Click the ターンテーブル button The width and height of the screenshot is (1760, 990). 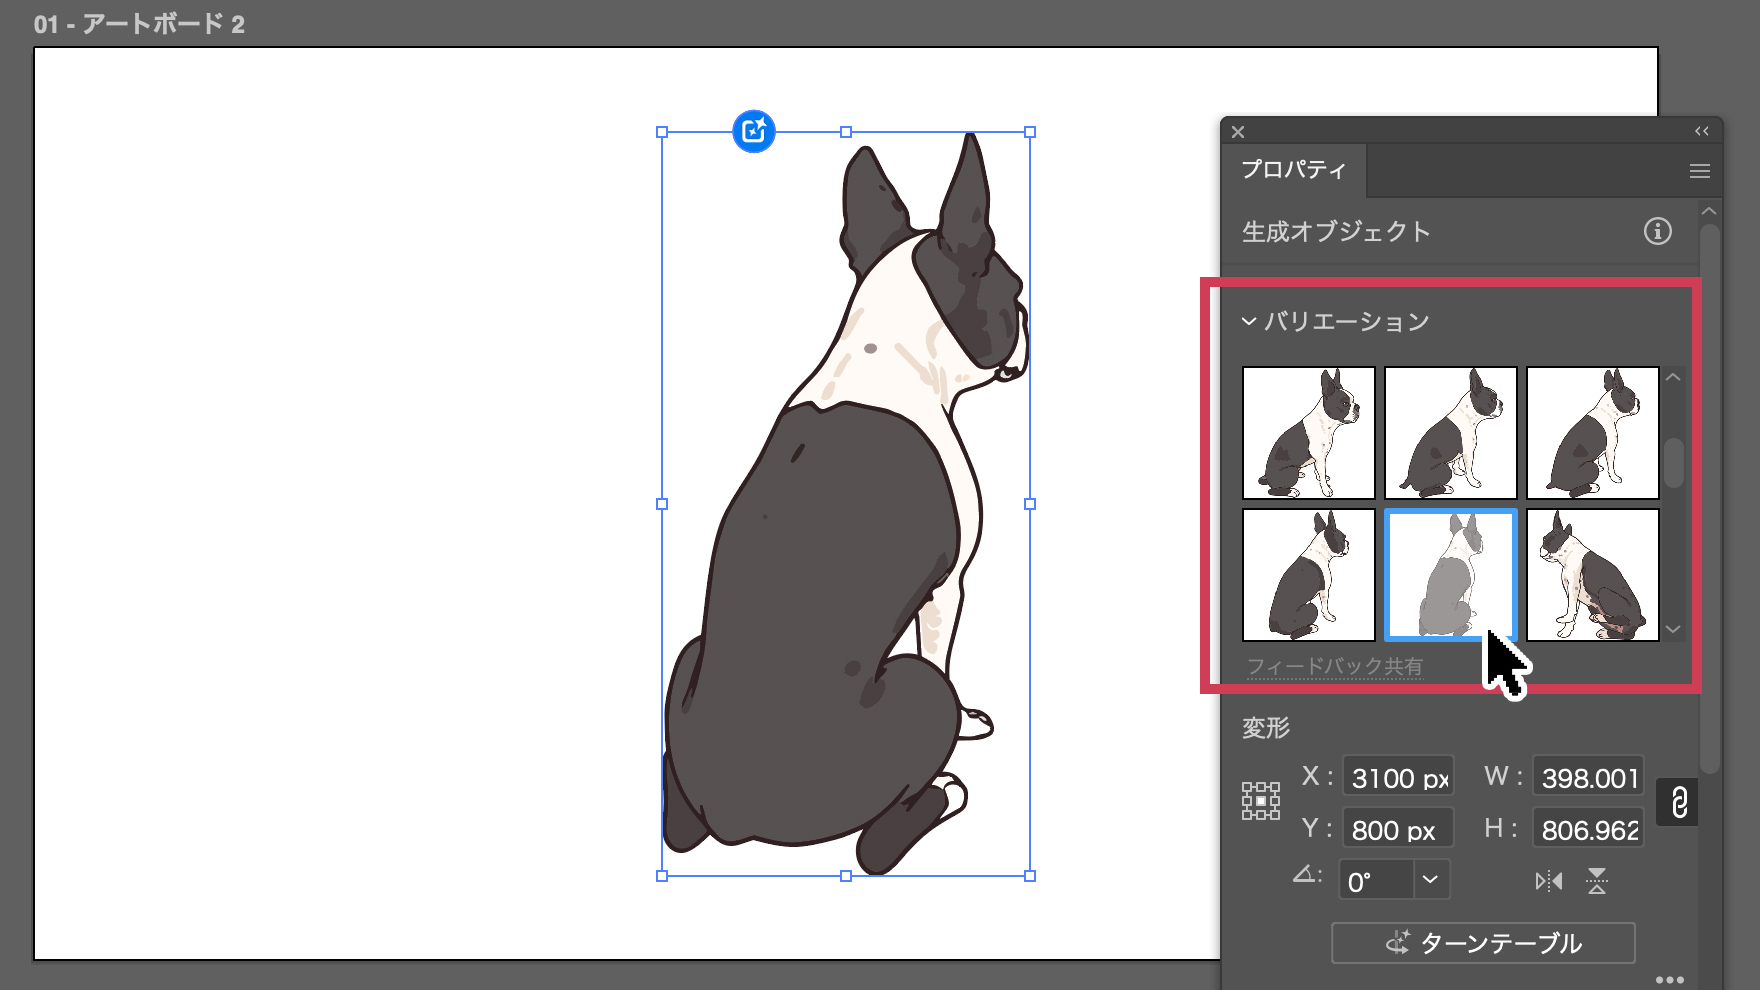(1483, 943)
